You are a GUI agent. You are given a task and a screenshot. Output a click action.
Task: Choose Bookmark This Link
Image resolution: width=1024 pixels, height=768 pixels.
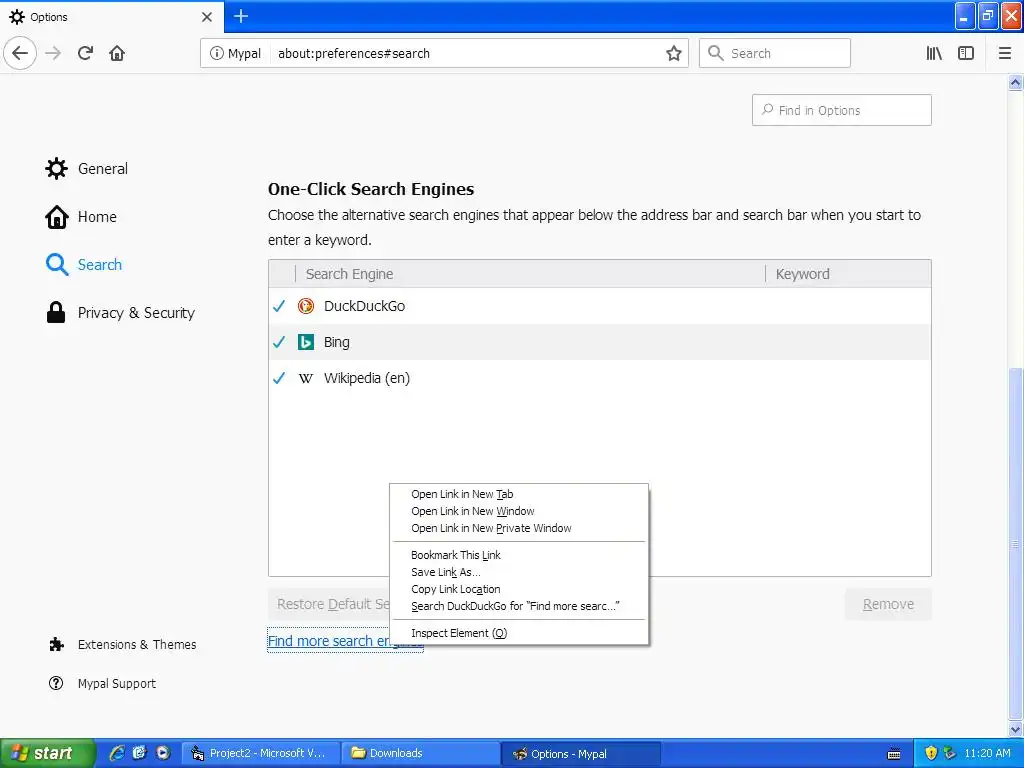click(519, 555)
